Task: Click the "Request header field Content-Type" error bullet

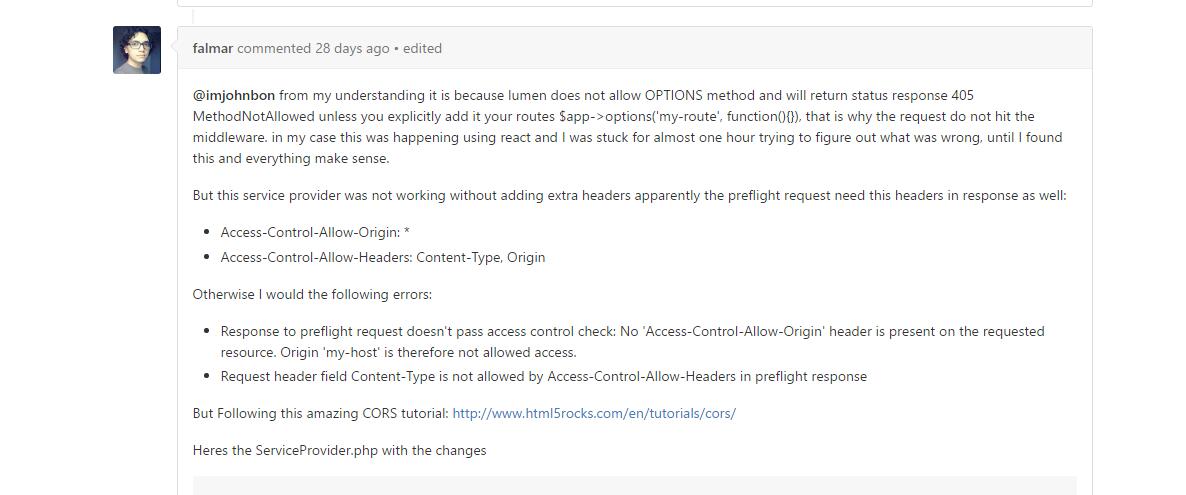Action: [544, 377]
